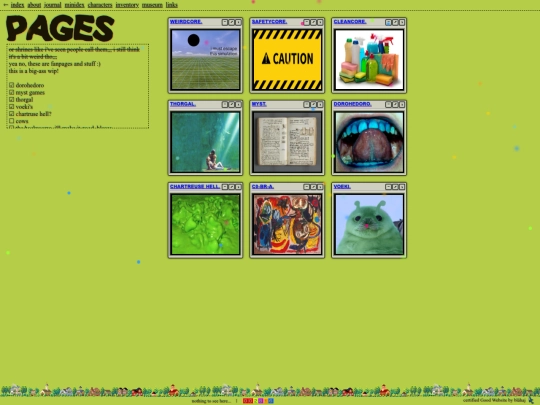540x405 pixels.
Task: Open the inventory nav link
Action: 127,5
